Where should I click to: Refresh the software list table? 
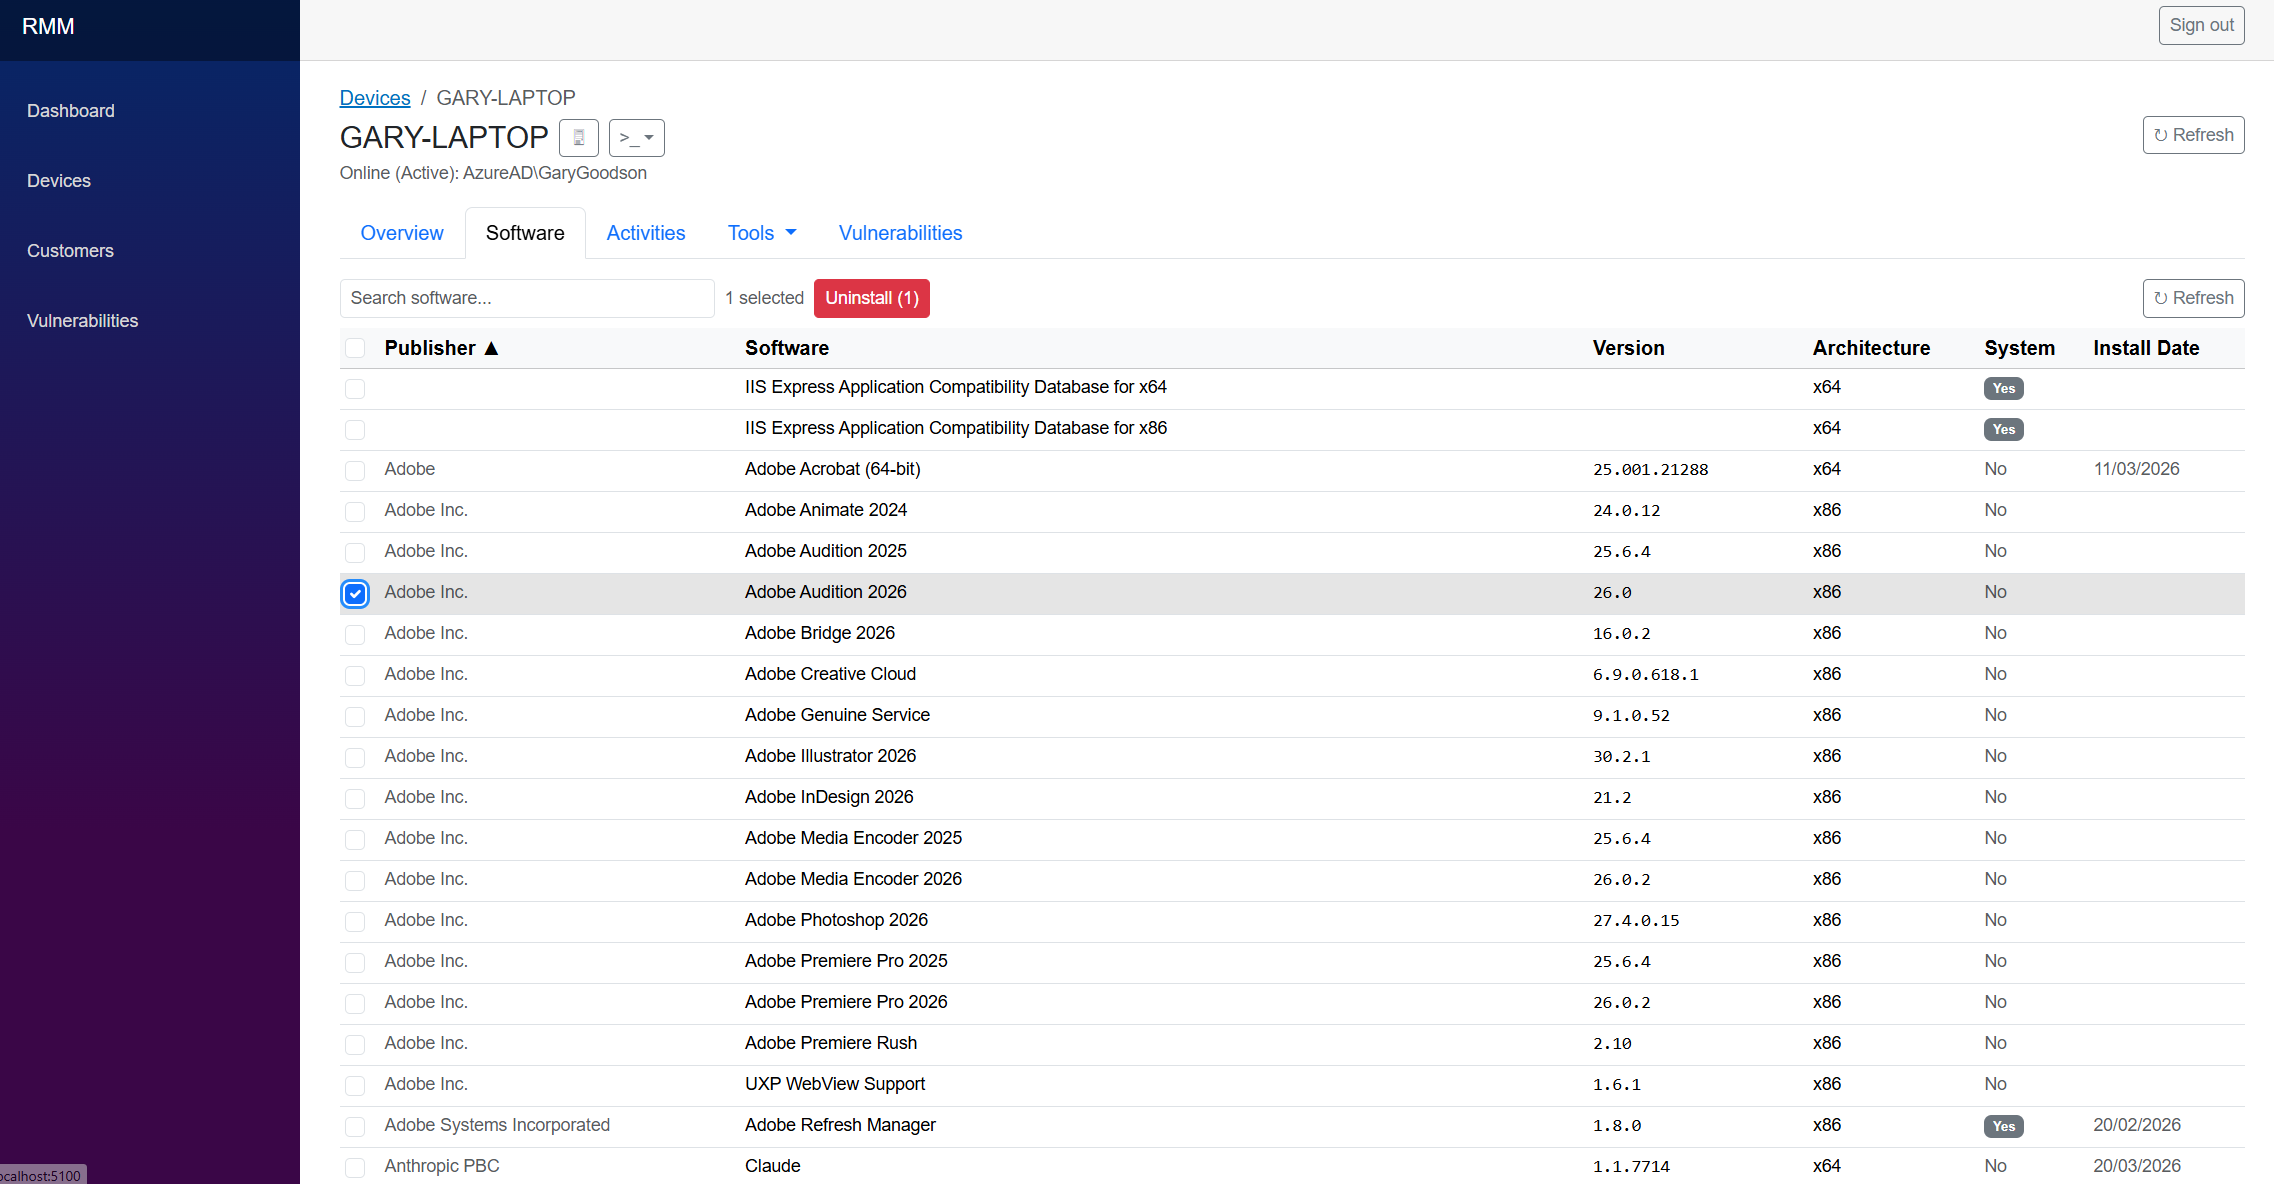tap(2193, 298)
